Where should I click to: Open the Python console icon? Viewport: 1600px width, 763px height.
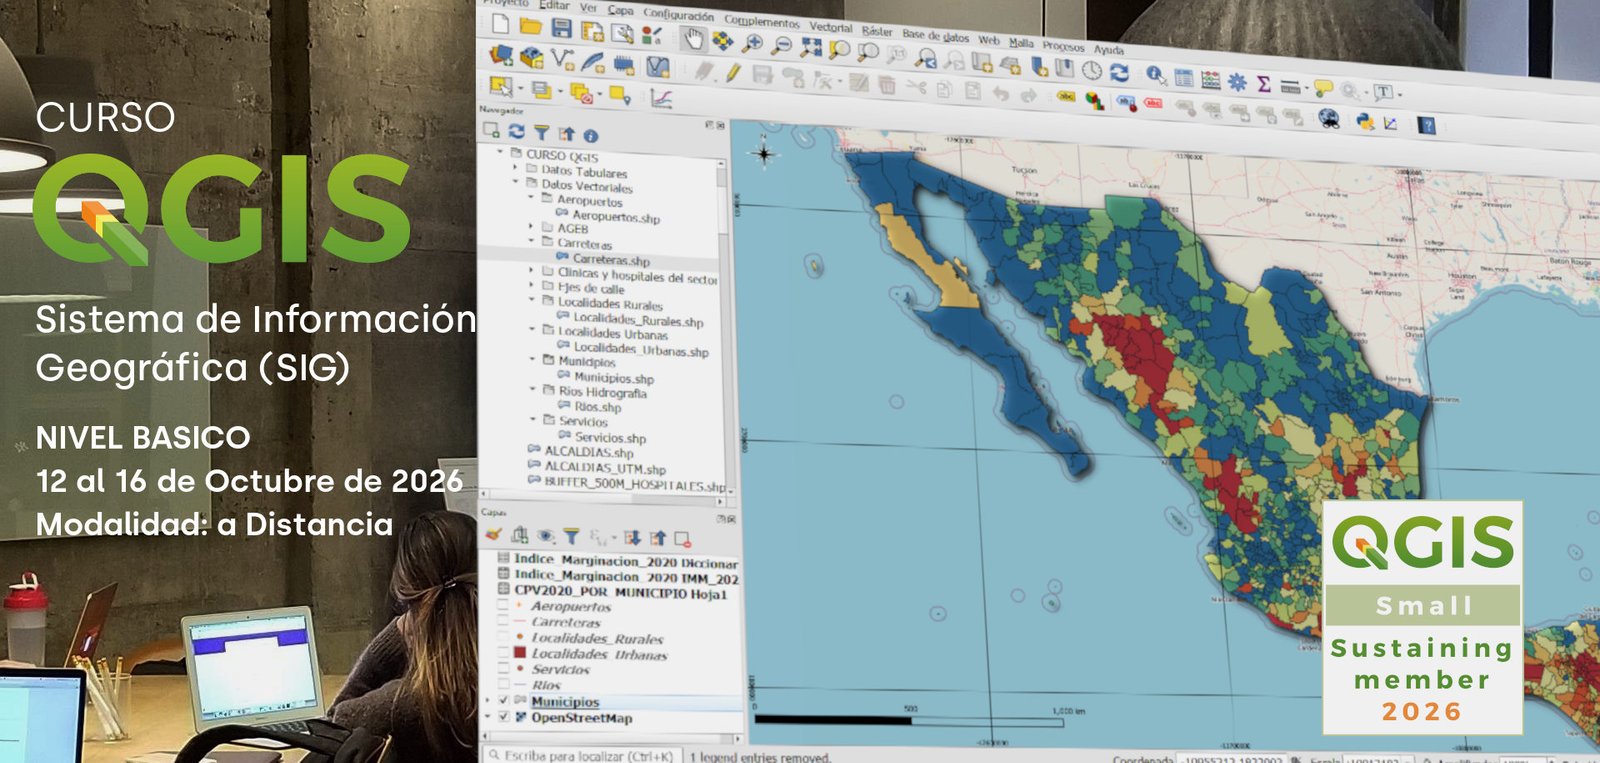point(1366,122)
